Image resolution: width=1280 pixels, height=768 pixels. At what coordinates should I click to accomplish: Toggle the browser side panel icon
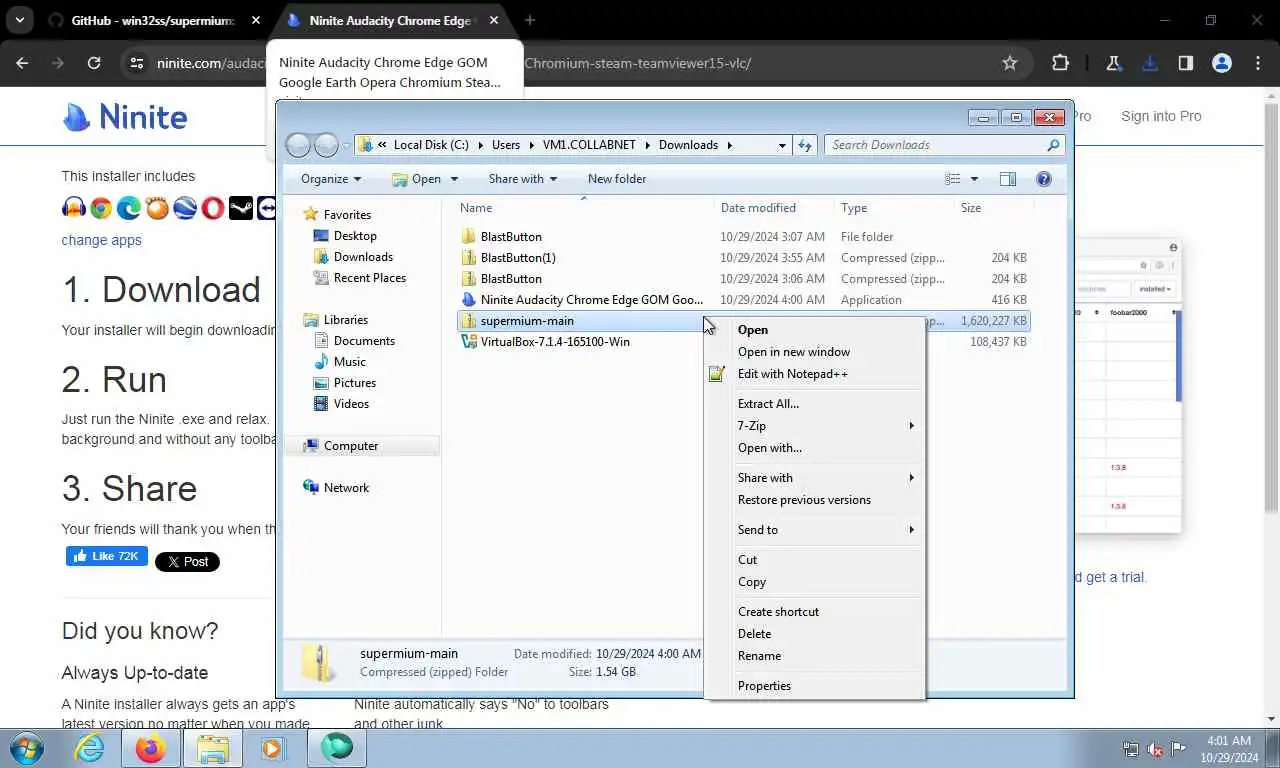[1185, 63]
